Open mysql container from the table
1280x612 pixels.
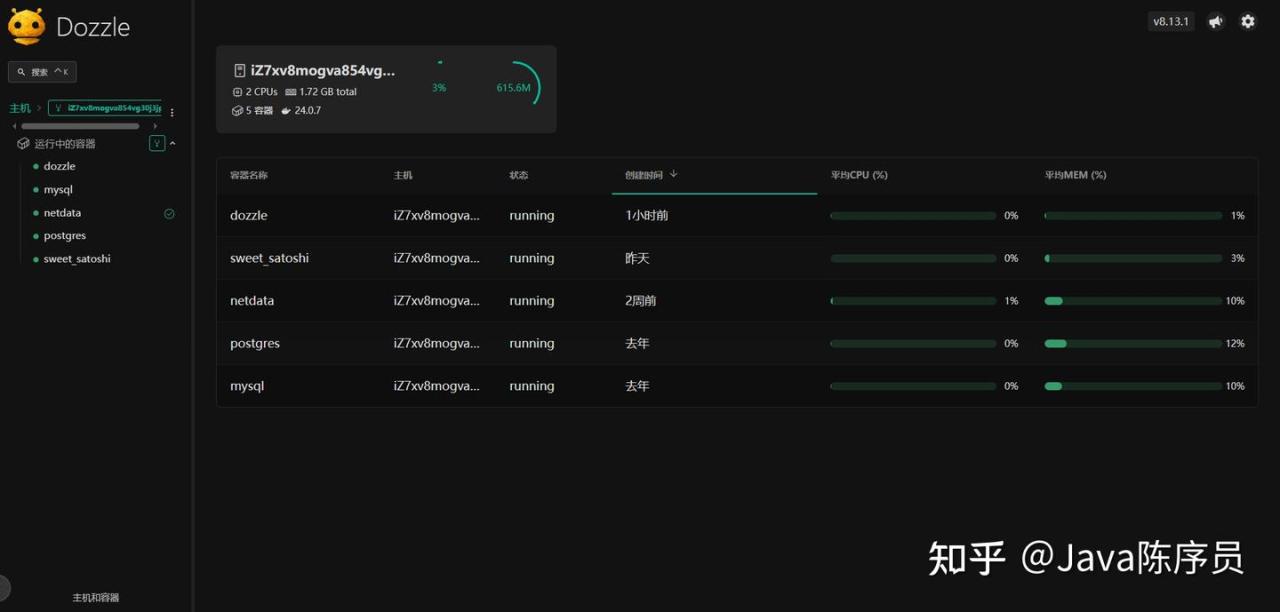coord(247,386)
